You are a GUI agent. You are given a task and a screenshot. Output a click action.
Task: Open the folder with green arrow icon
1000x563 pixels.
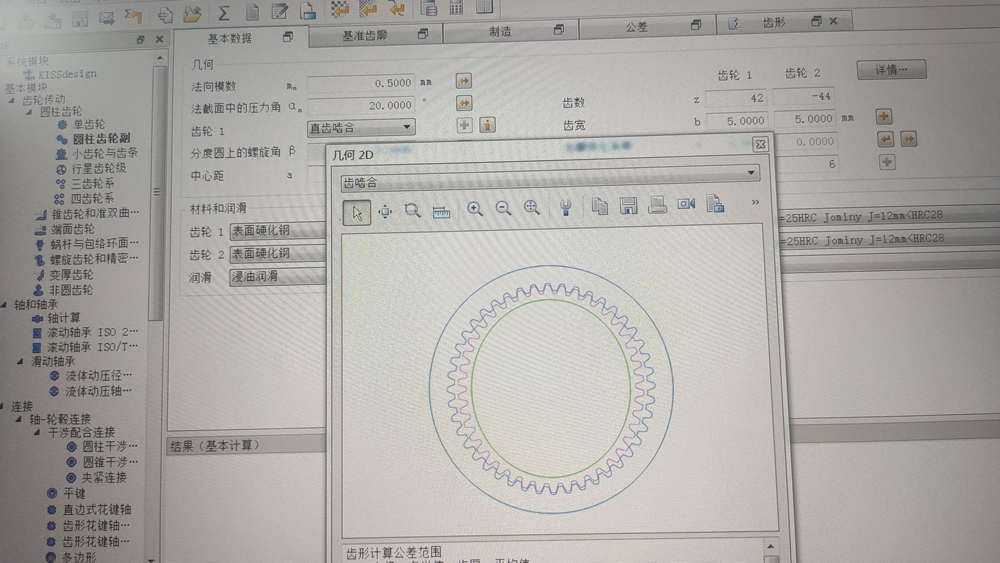pos(192,14)
